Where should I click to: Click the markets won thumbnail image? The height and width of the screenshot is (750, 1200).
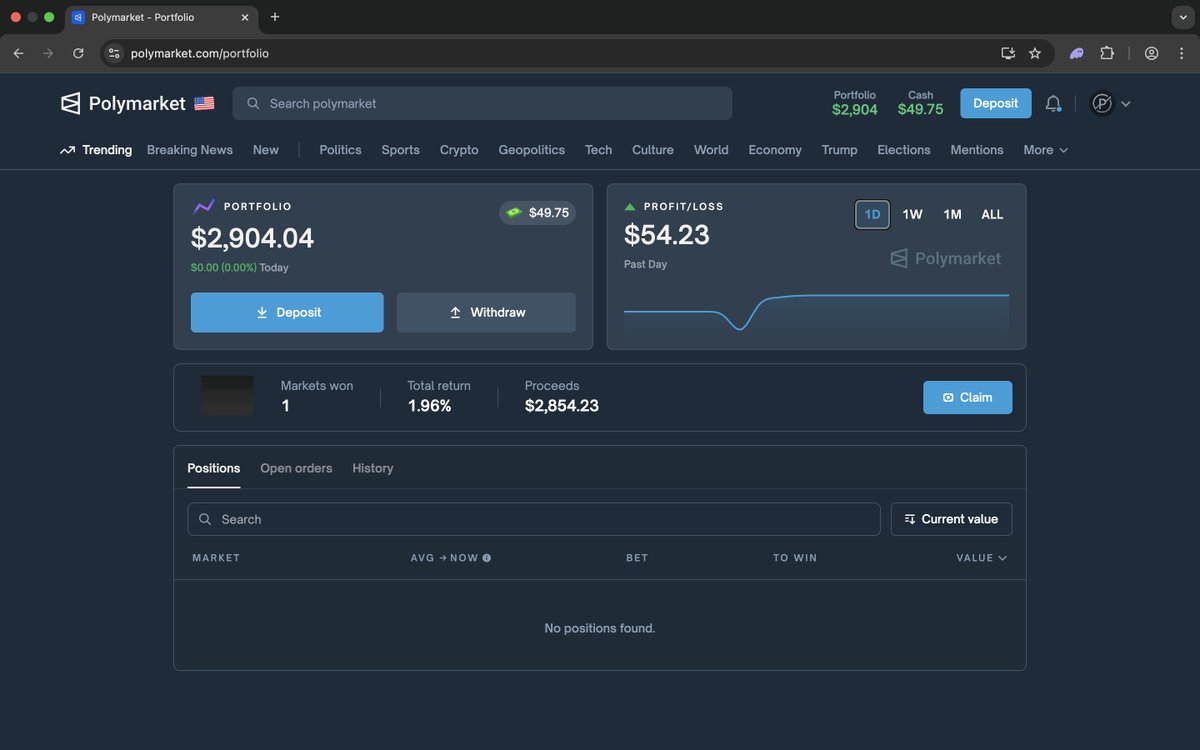tap(228, 395)
